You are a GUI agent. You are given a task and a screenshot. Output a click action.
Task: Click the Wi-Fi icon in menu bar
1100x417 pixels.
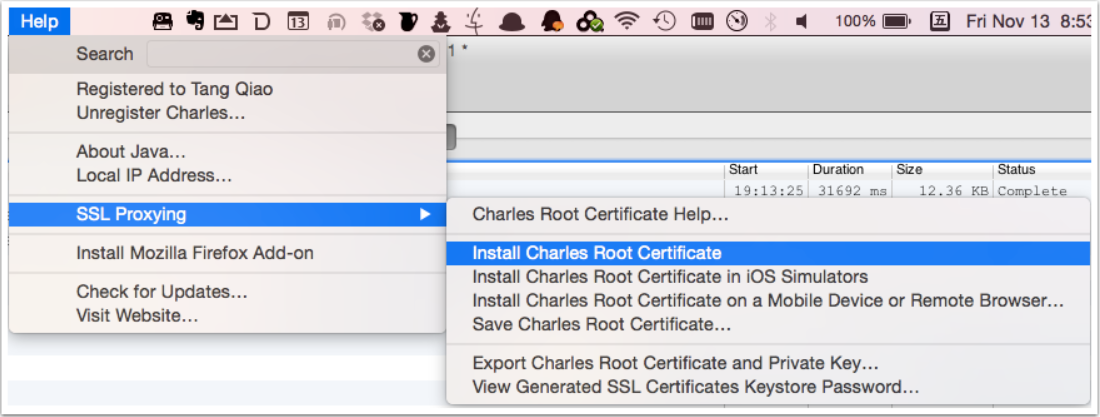626,22
